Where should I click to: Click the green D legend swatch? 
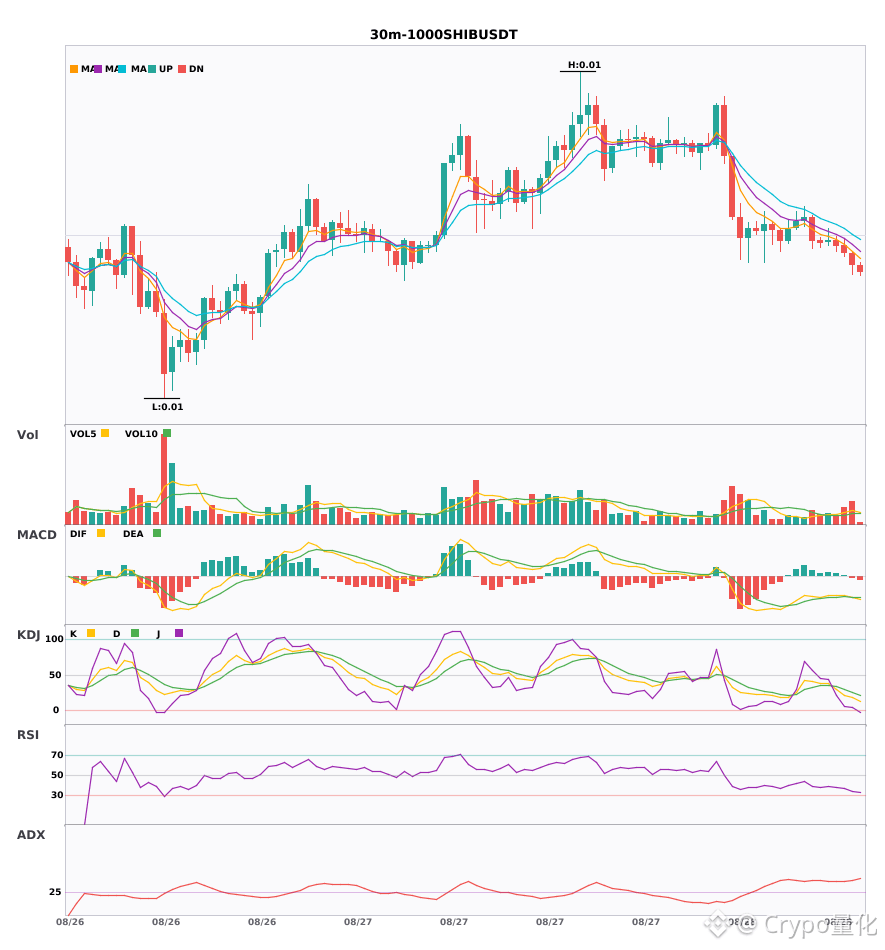coord(135,633)
